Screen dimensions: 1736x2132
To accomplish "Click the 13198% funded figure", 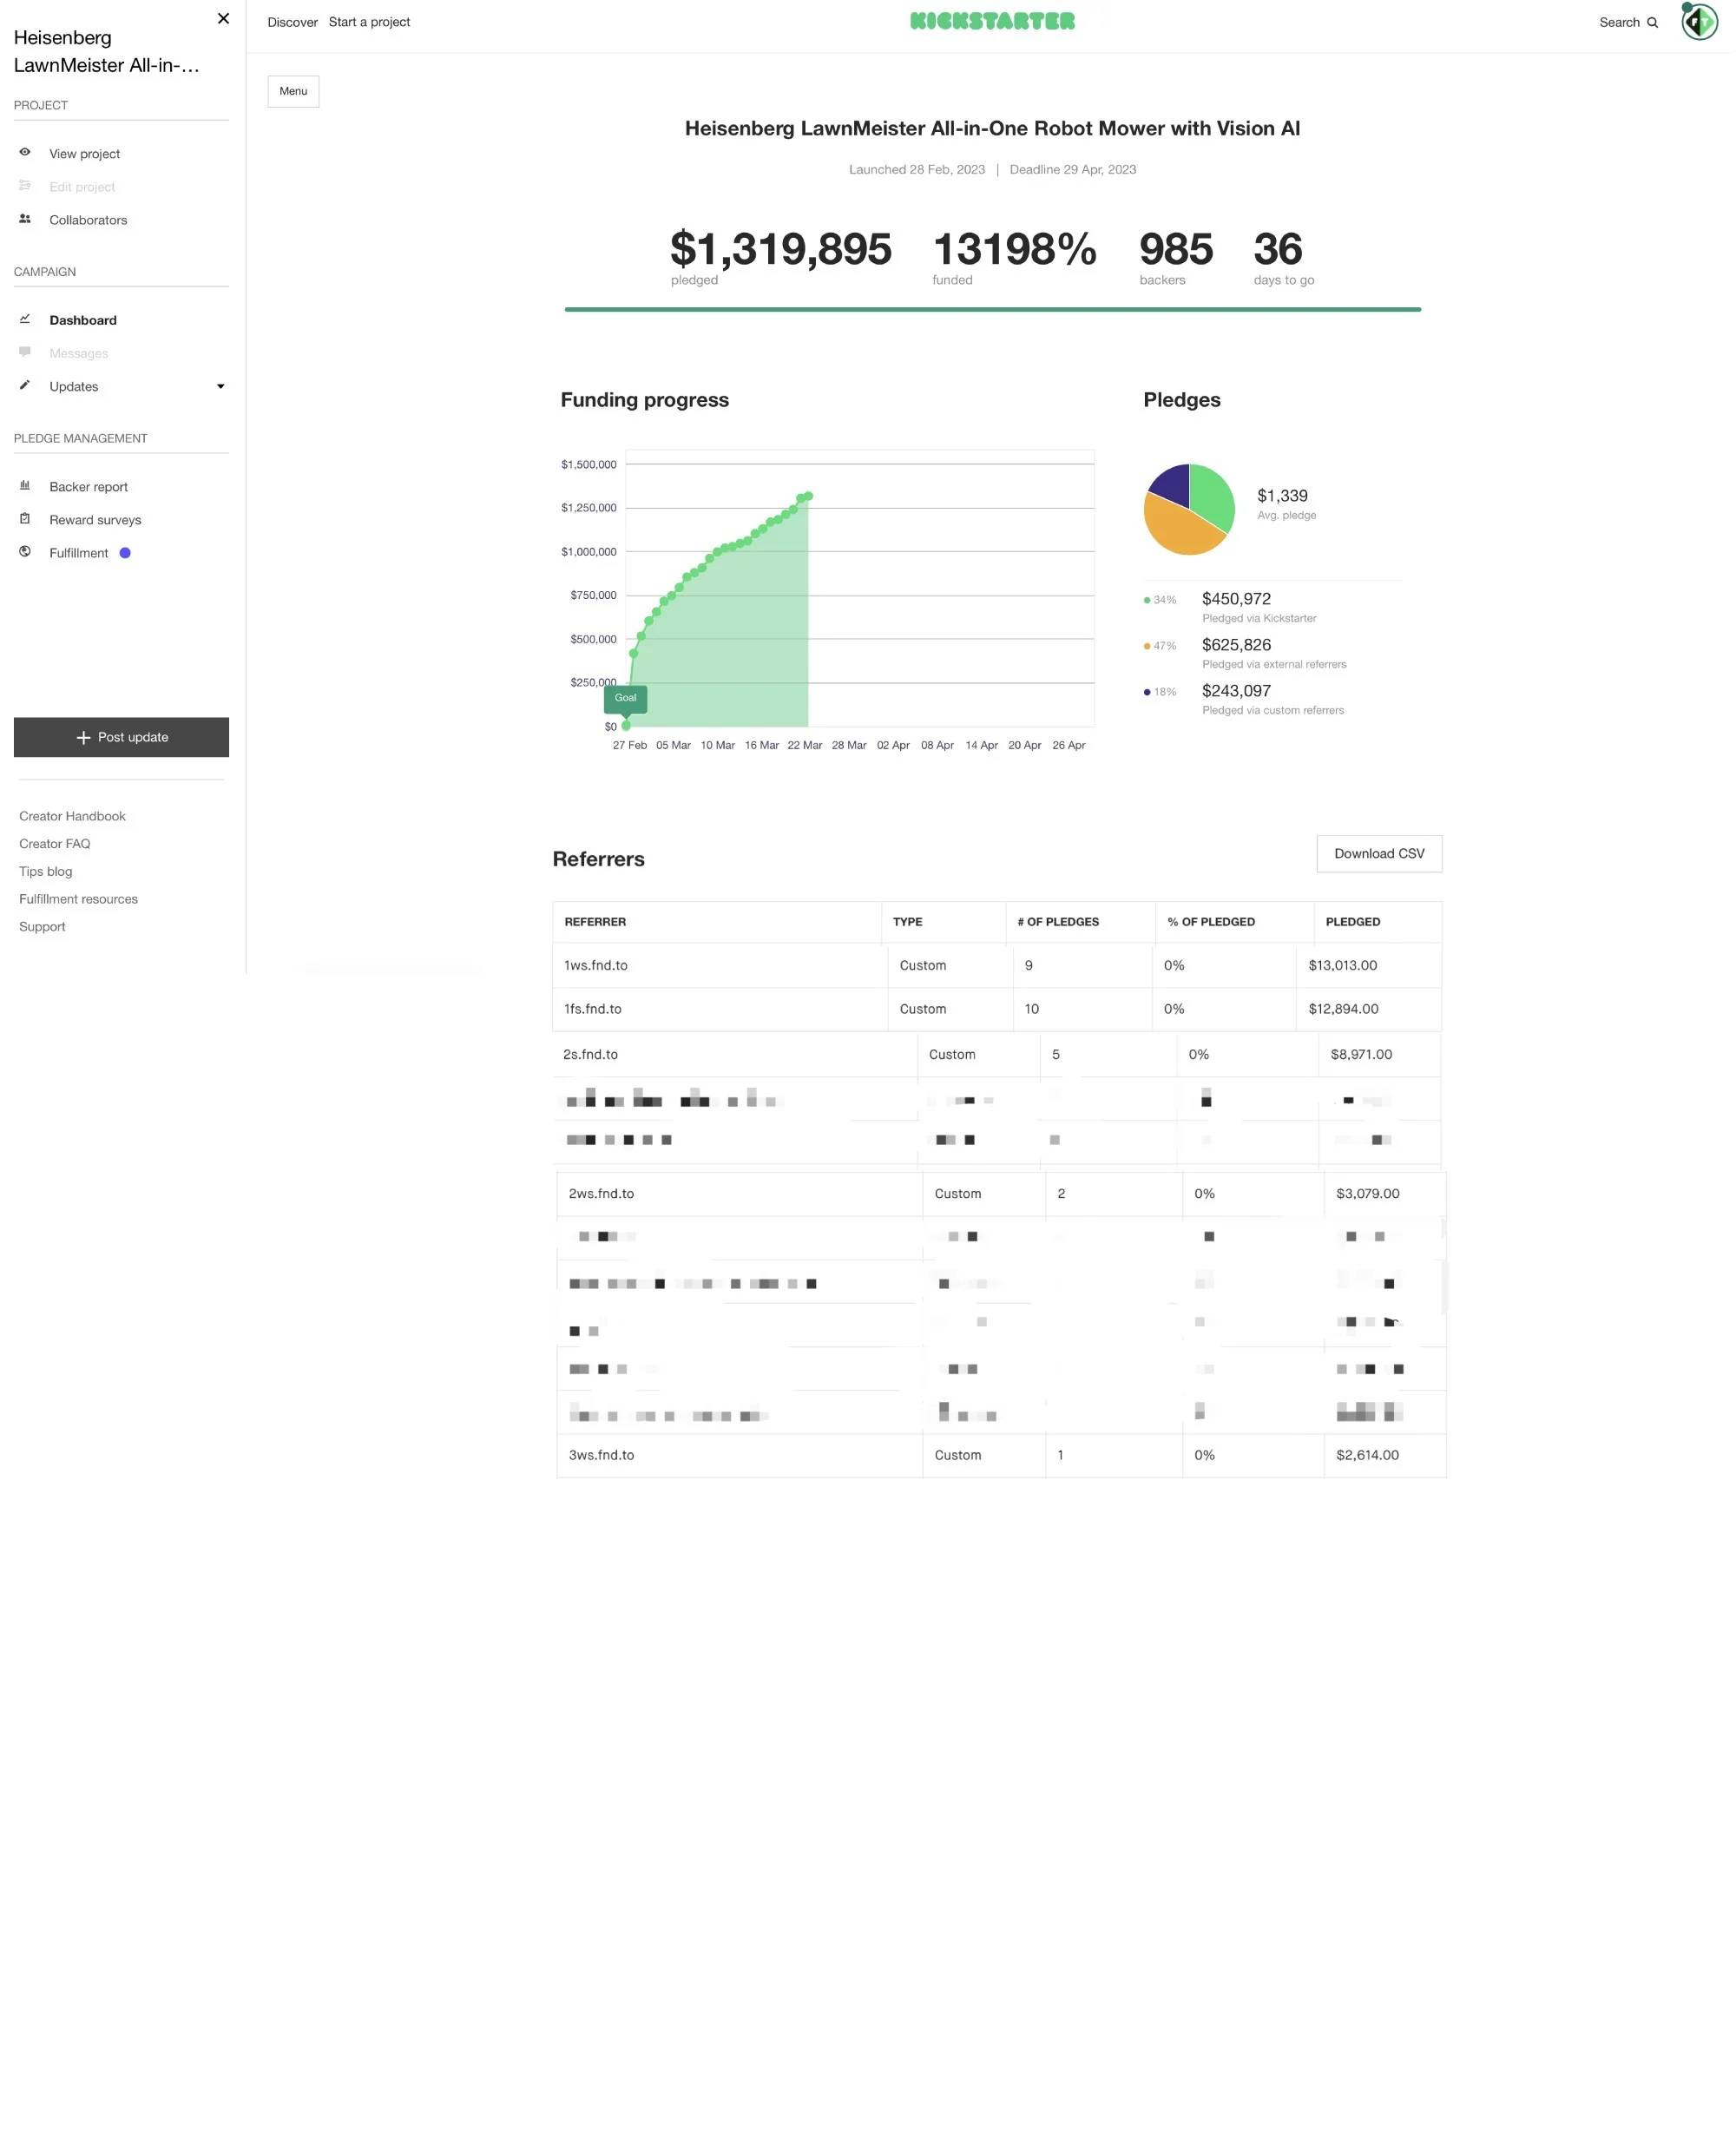I will (1014, 248).
